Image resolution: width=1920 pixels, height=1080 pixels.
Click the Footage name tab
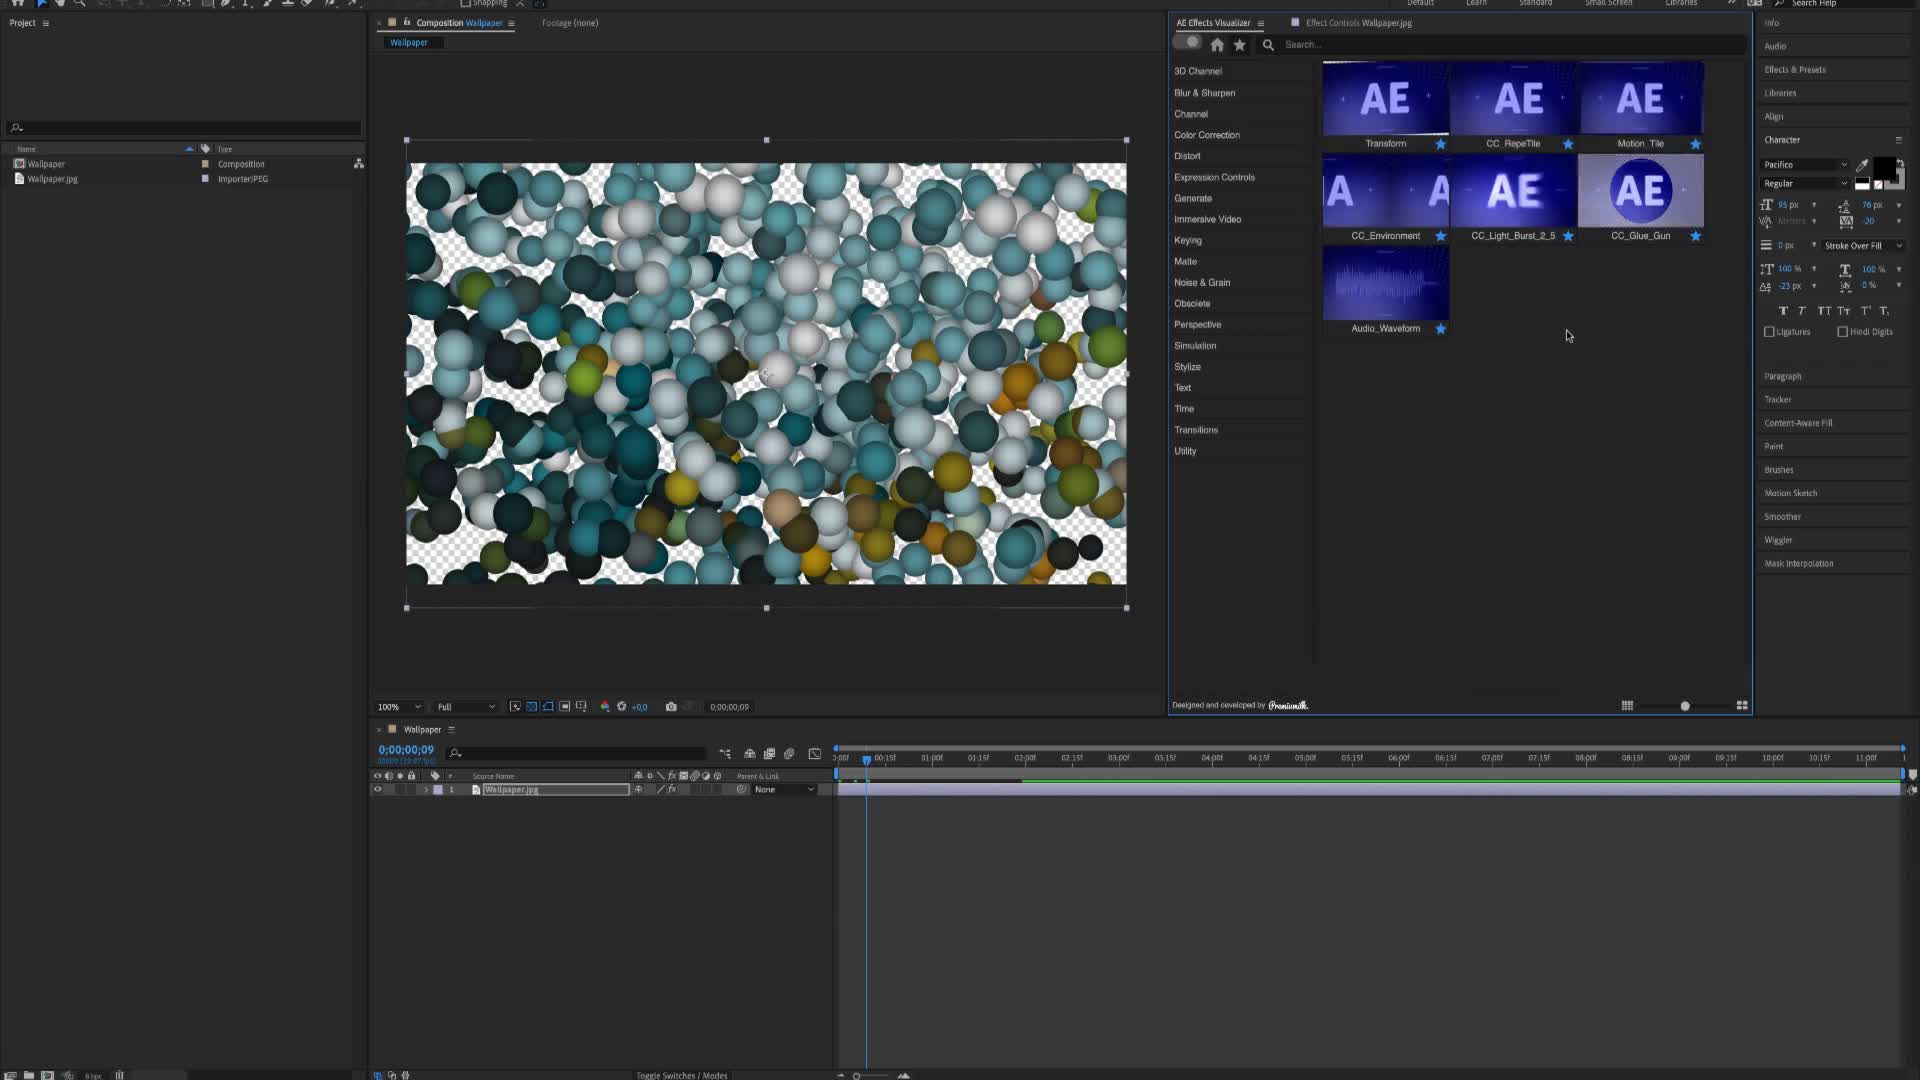pos(570,22)
